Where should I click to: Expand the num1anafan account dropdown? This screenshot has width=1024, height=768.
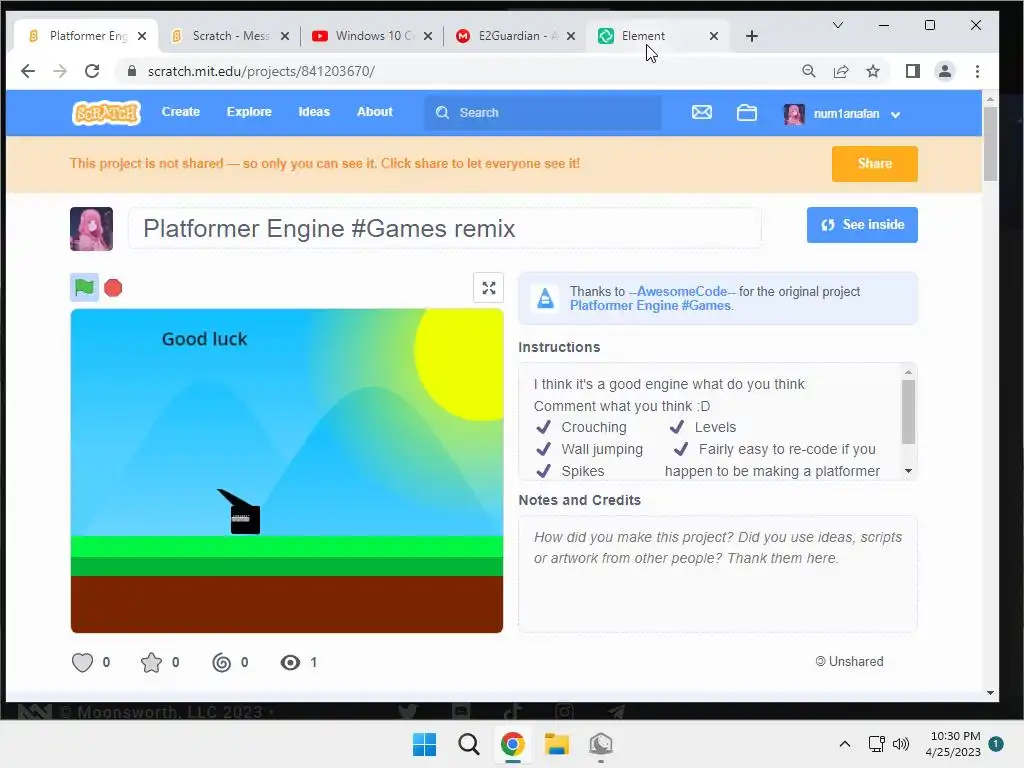[895, 114]
